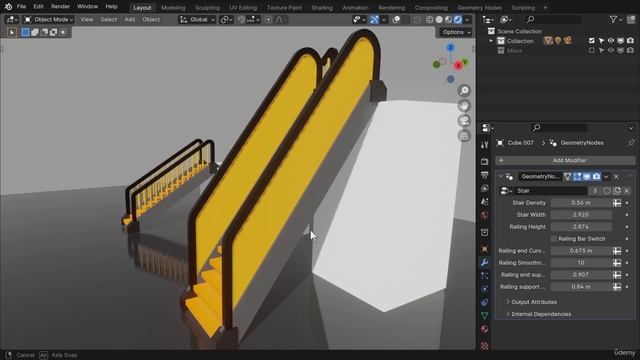Open the viewport object visibility selector

(359, 20)
